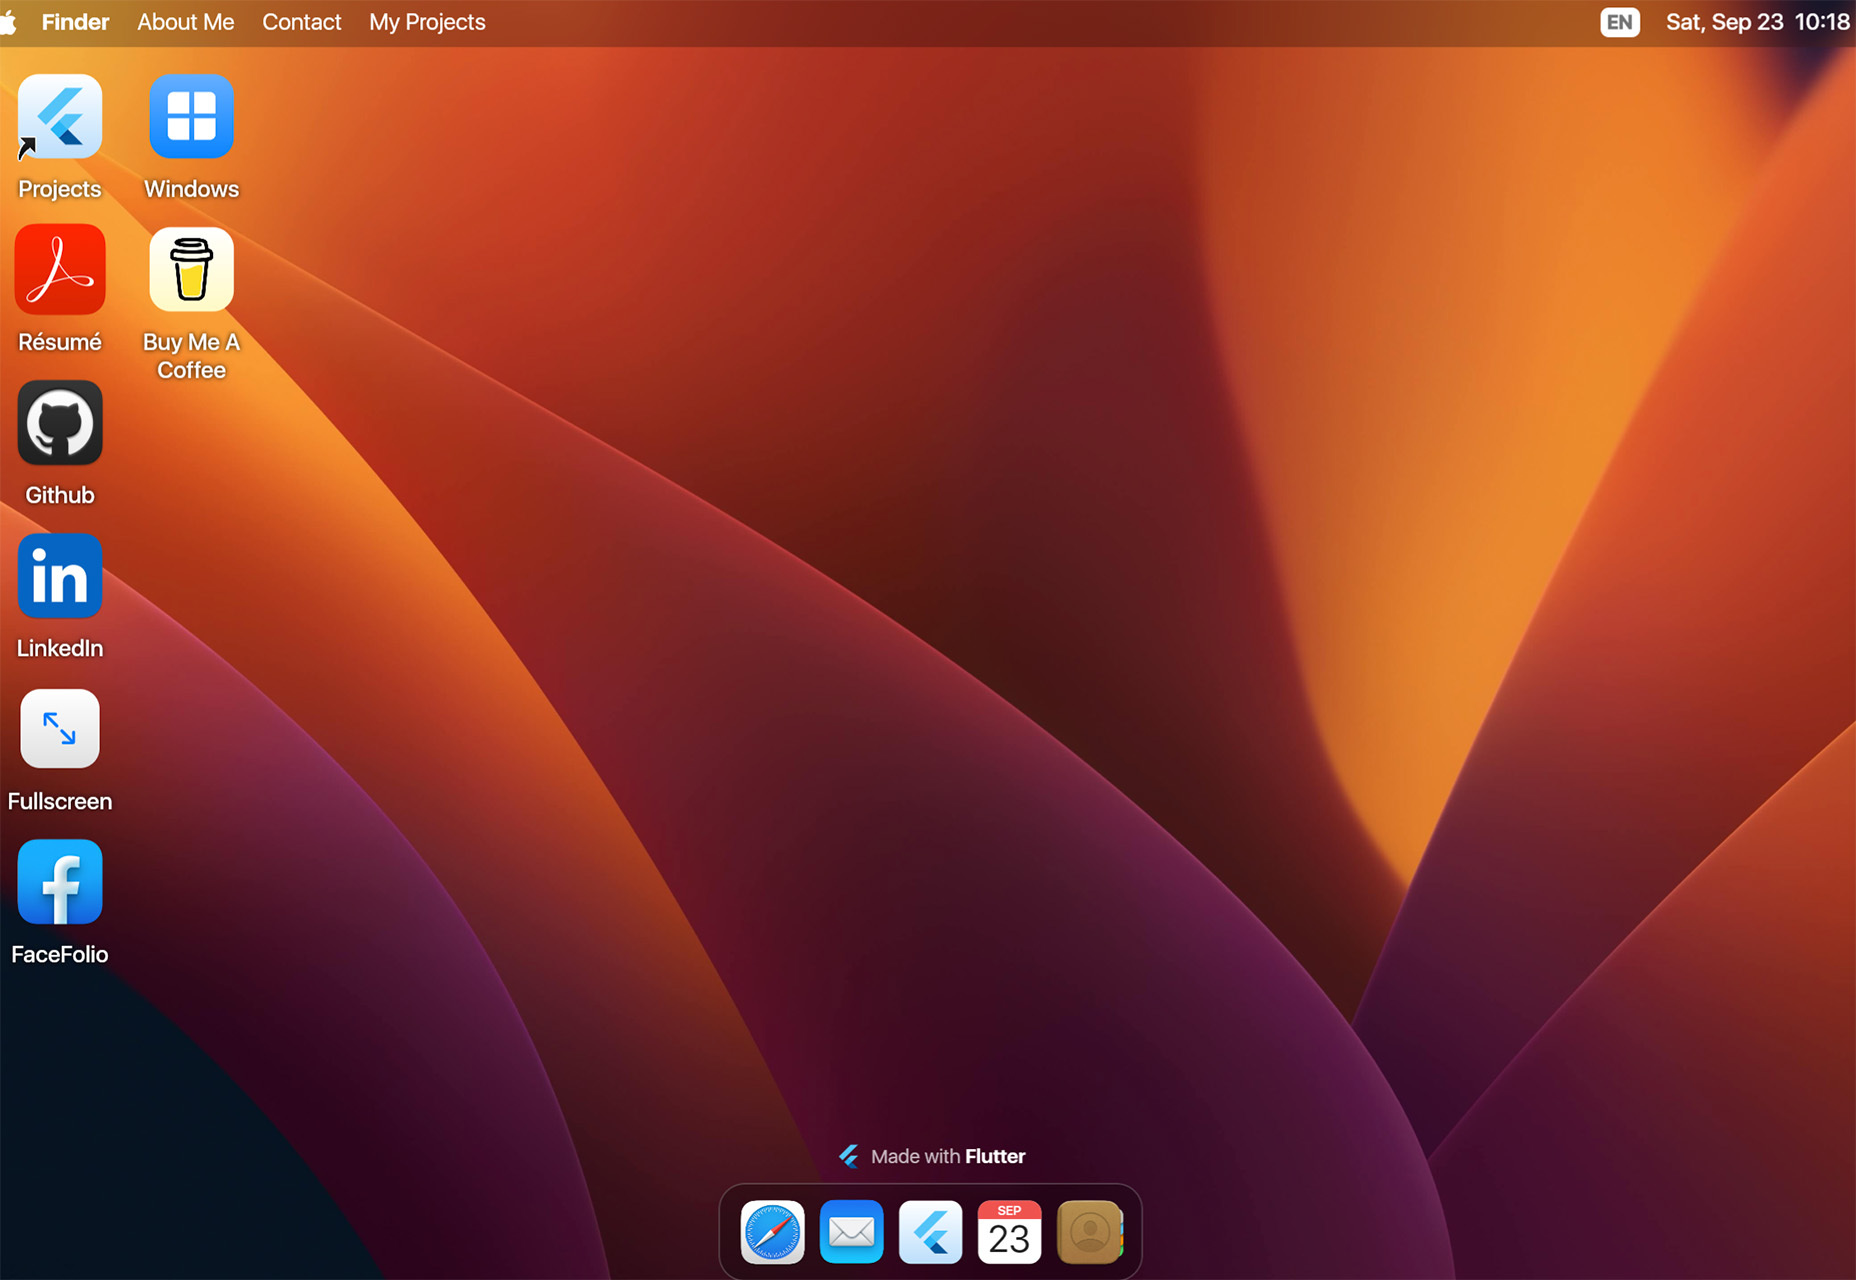Switch the EN language input indicator
1856x1280 pixels.
coord(1619,22)
